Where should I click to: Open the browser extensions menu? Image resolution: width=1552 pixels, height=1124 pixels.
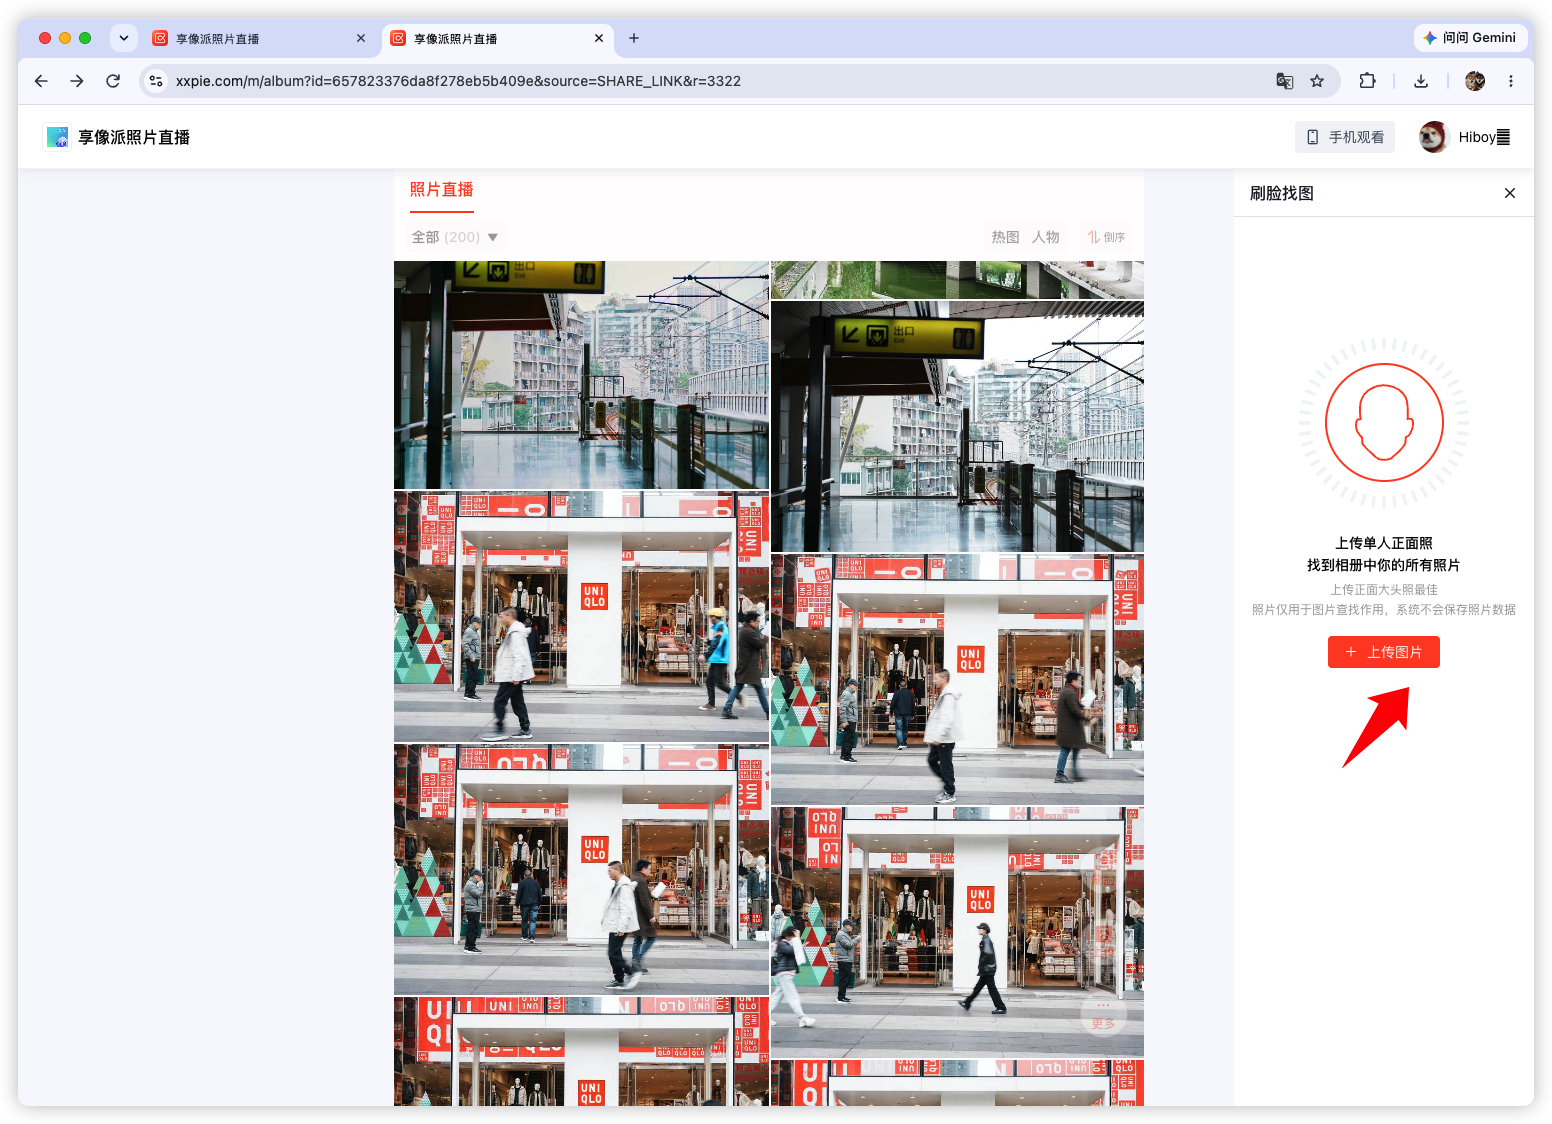coord(1367,81)
